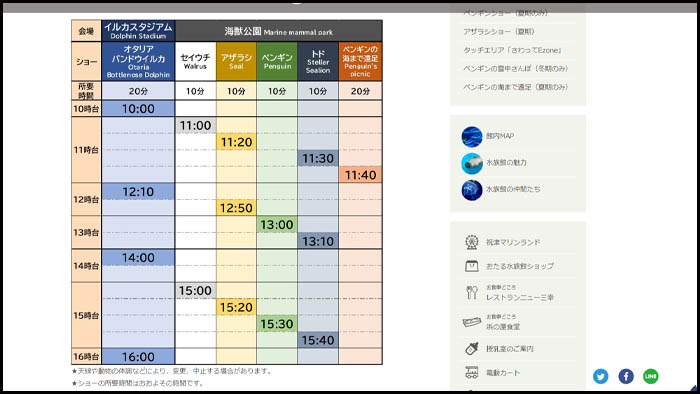Open the 海の屋食堂 tray icon
700x394 pixels.
tap(471, 322)
